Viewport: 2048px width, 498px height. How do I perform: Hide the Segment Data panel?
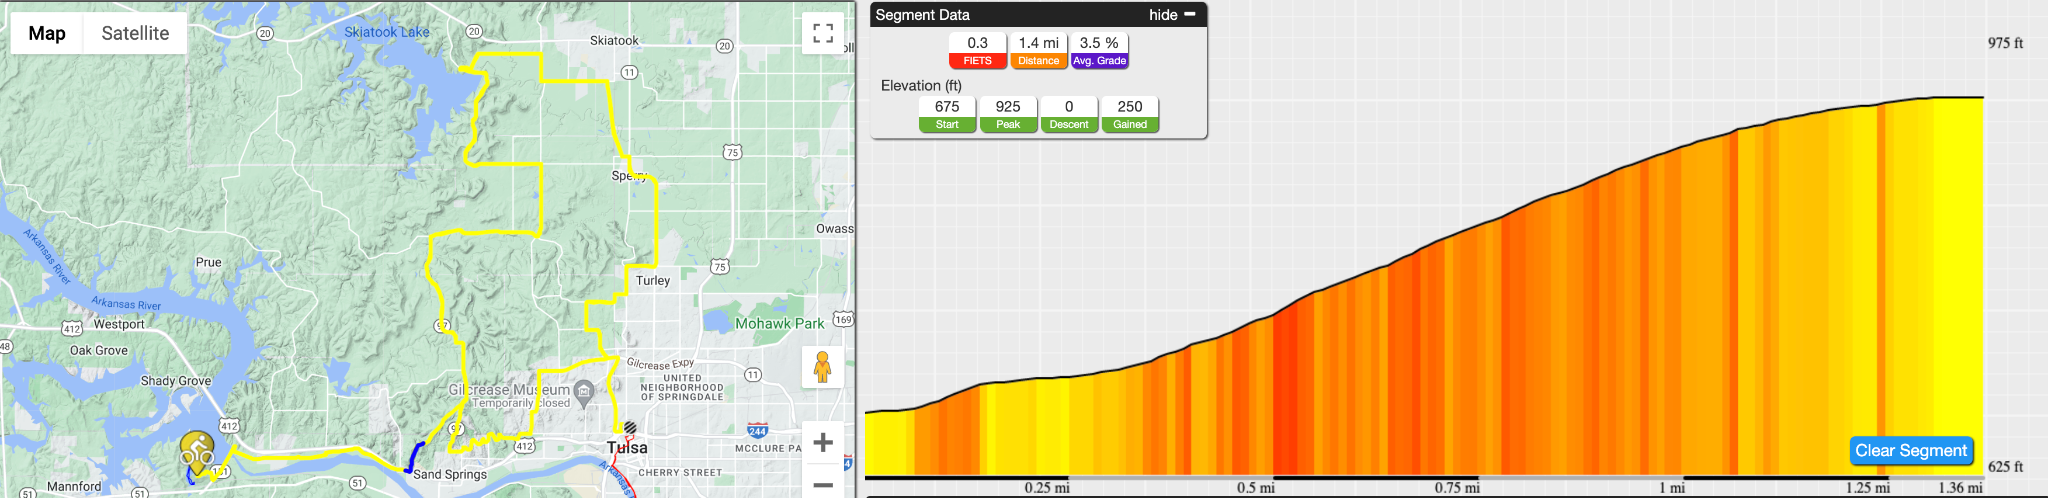(1163, 15)
